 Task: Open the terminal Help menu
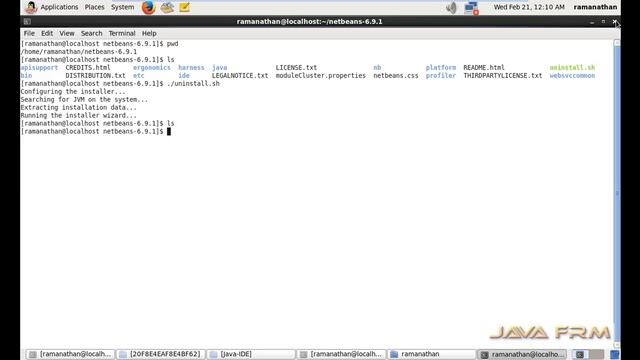click(149, 33)
